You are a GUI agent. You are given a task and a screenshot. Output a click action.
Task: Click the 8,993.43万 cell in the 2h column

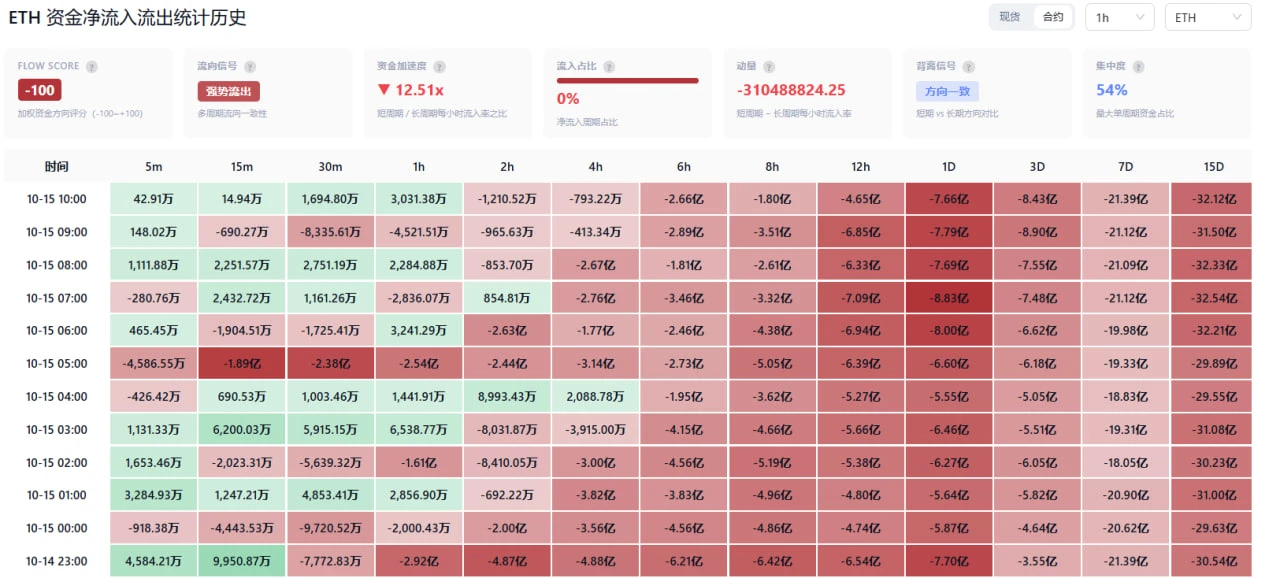point(507,396)
